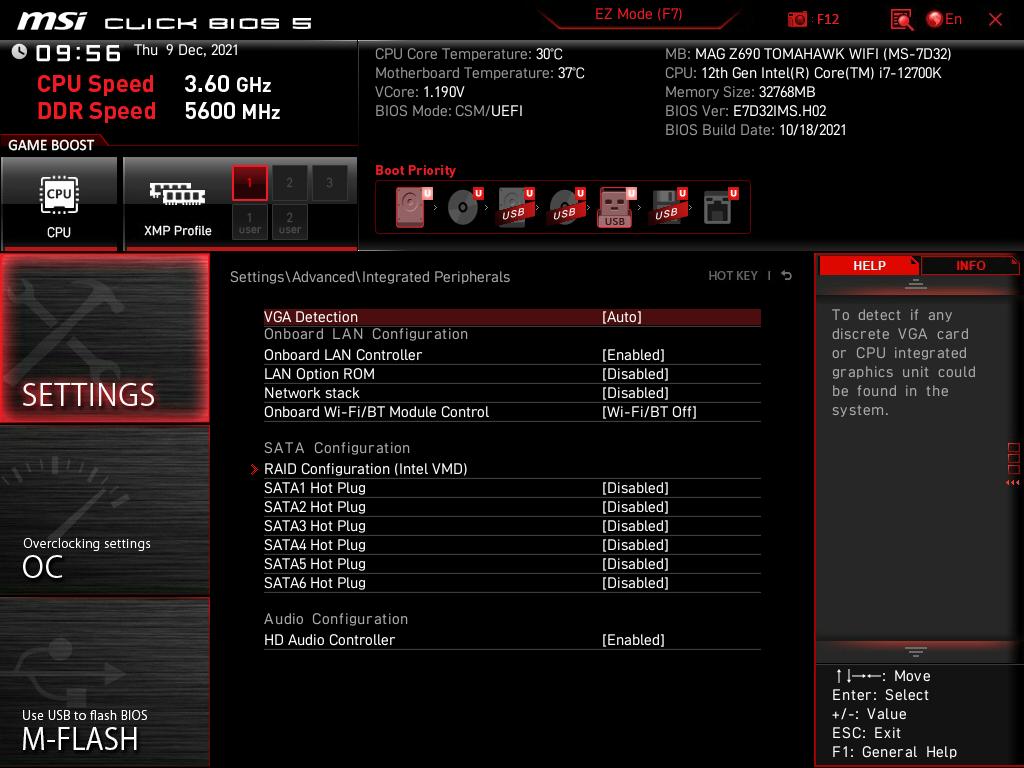Select the hard disk boot priority icon
Screen dimensions: 1024x768
tap(413, 207)
